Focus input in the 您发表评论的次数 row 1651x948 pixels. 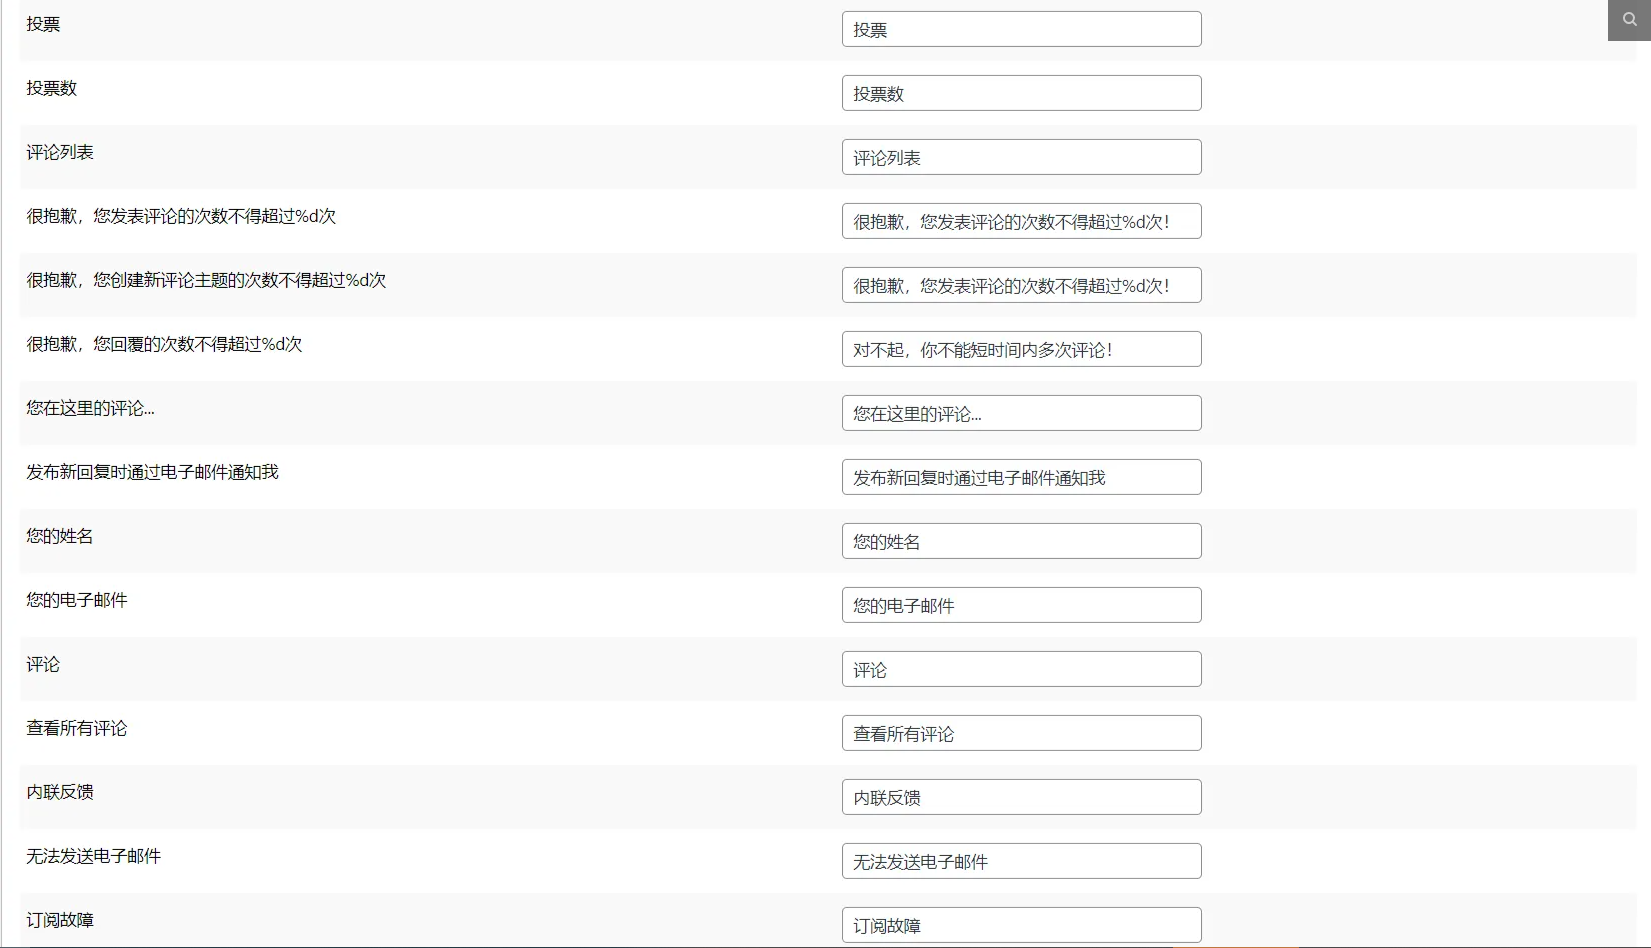[1021, 221]
